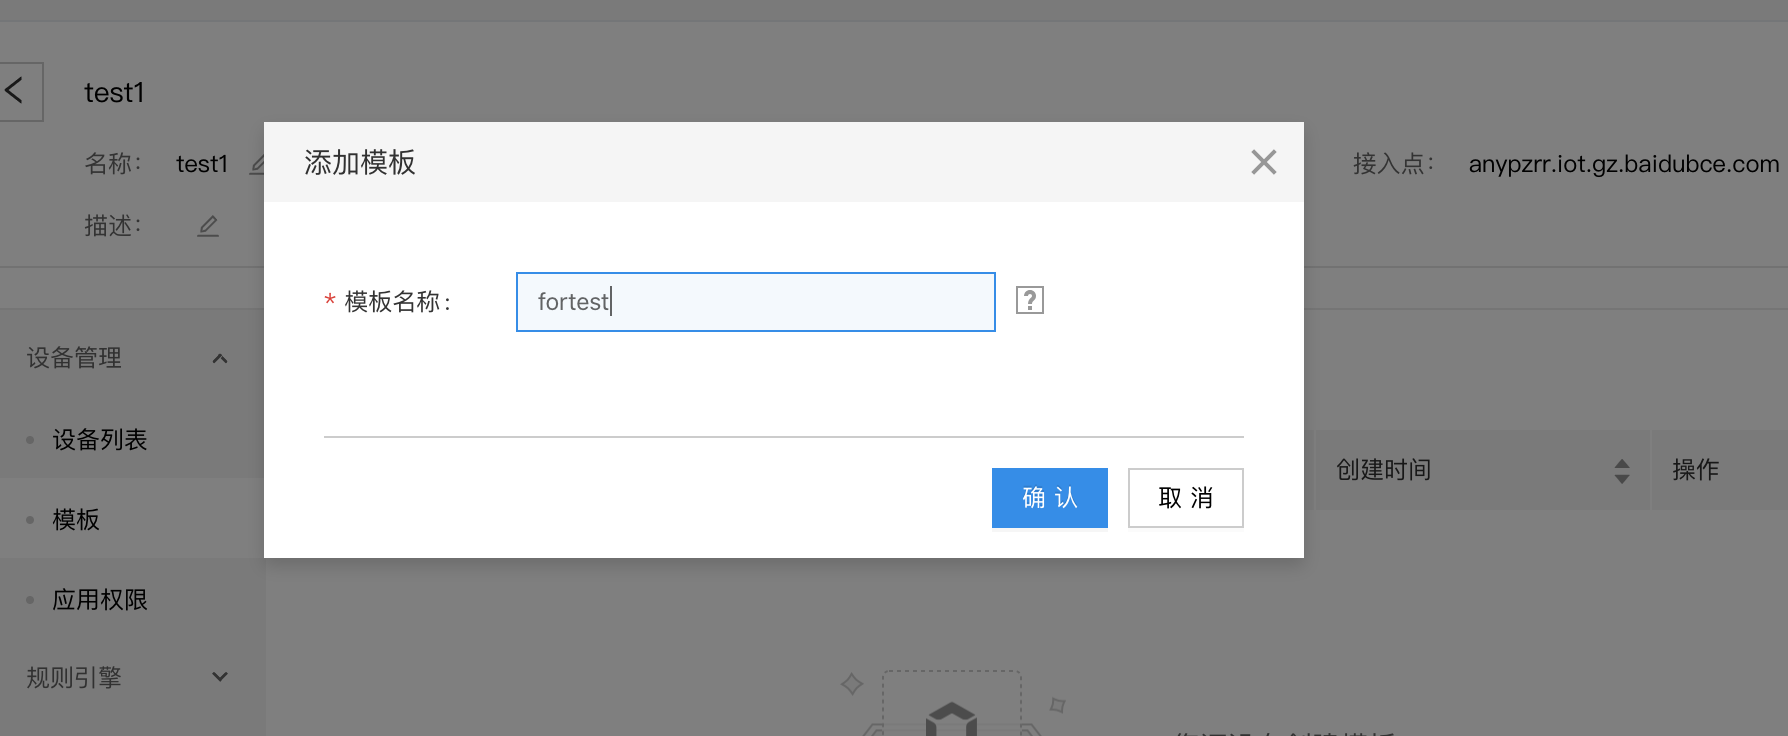Viewport: 1788px width, 736px height.
Task: Click into the 模板名称 text input
Action: (x=756, y=302)
